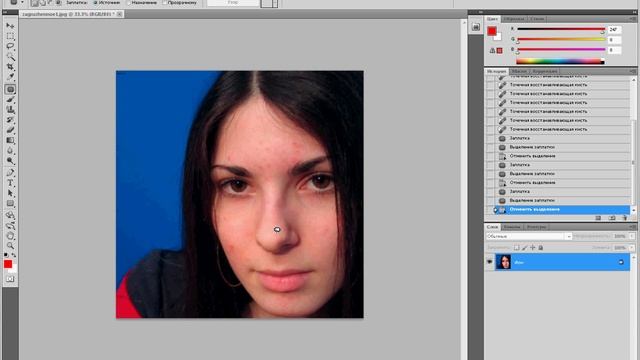Viewport: 640px width, 360px height.
Task: Click the red foreground swatch in Color panel
Action: 492,31
